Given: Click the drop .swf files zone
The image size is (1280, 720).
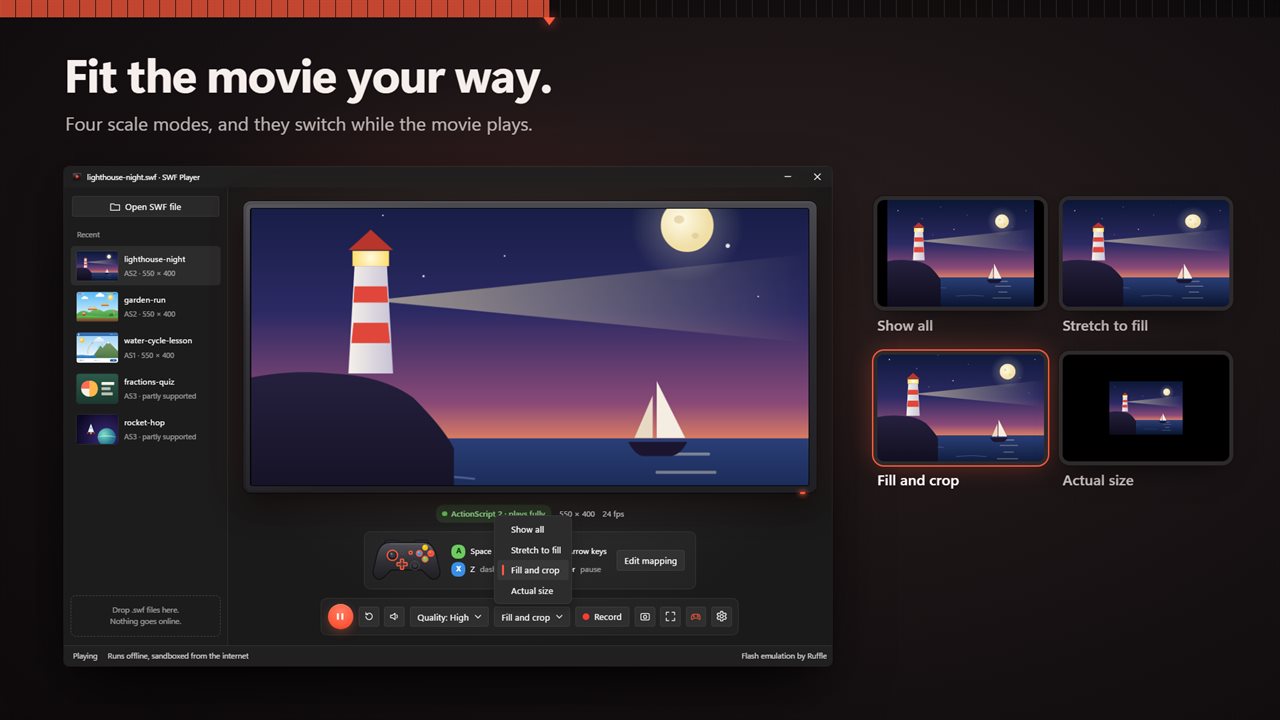Looking at the screenshot, I should click(x=146, y=616).
